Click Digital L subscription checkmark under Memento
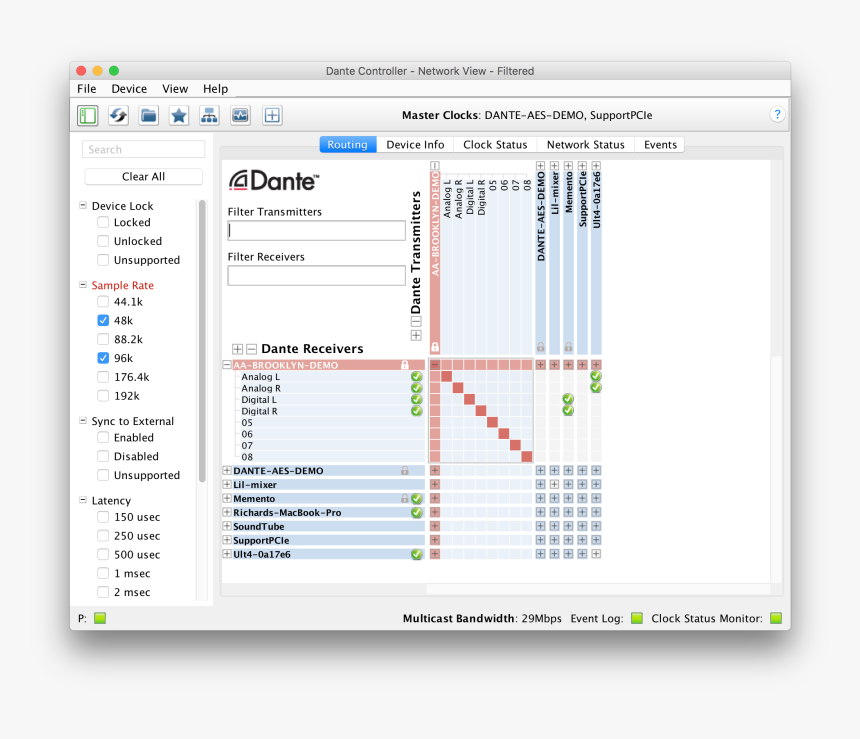The height and width of the screenshot is (739, 860). 568,399
